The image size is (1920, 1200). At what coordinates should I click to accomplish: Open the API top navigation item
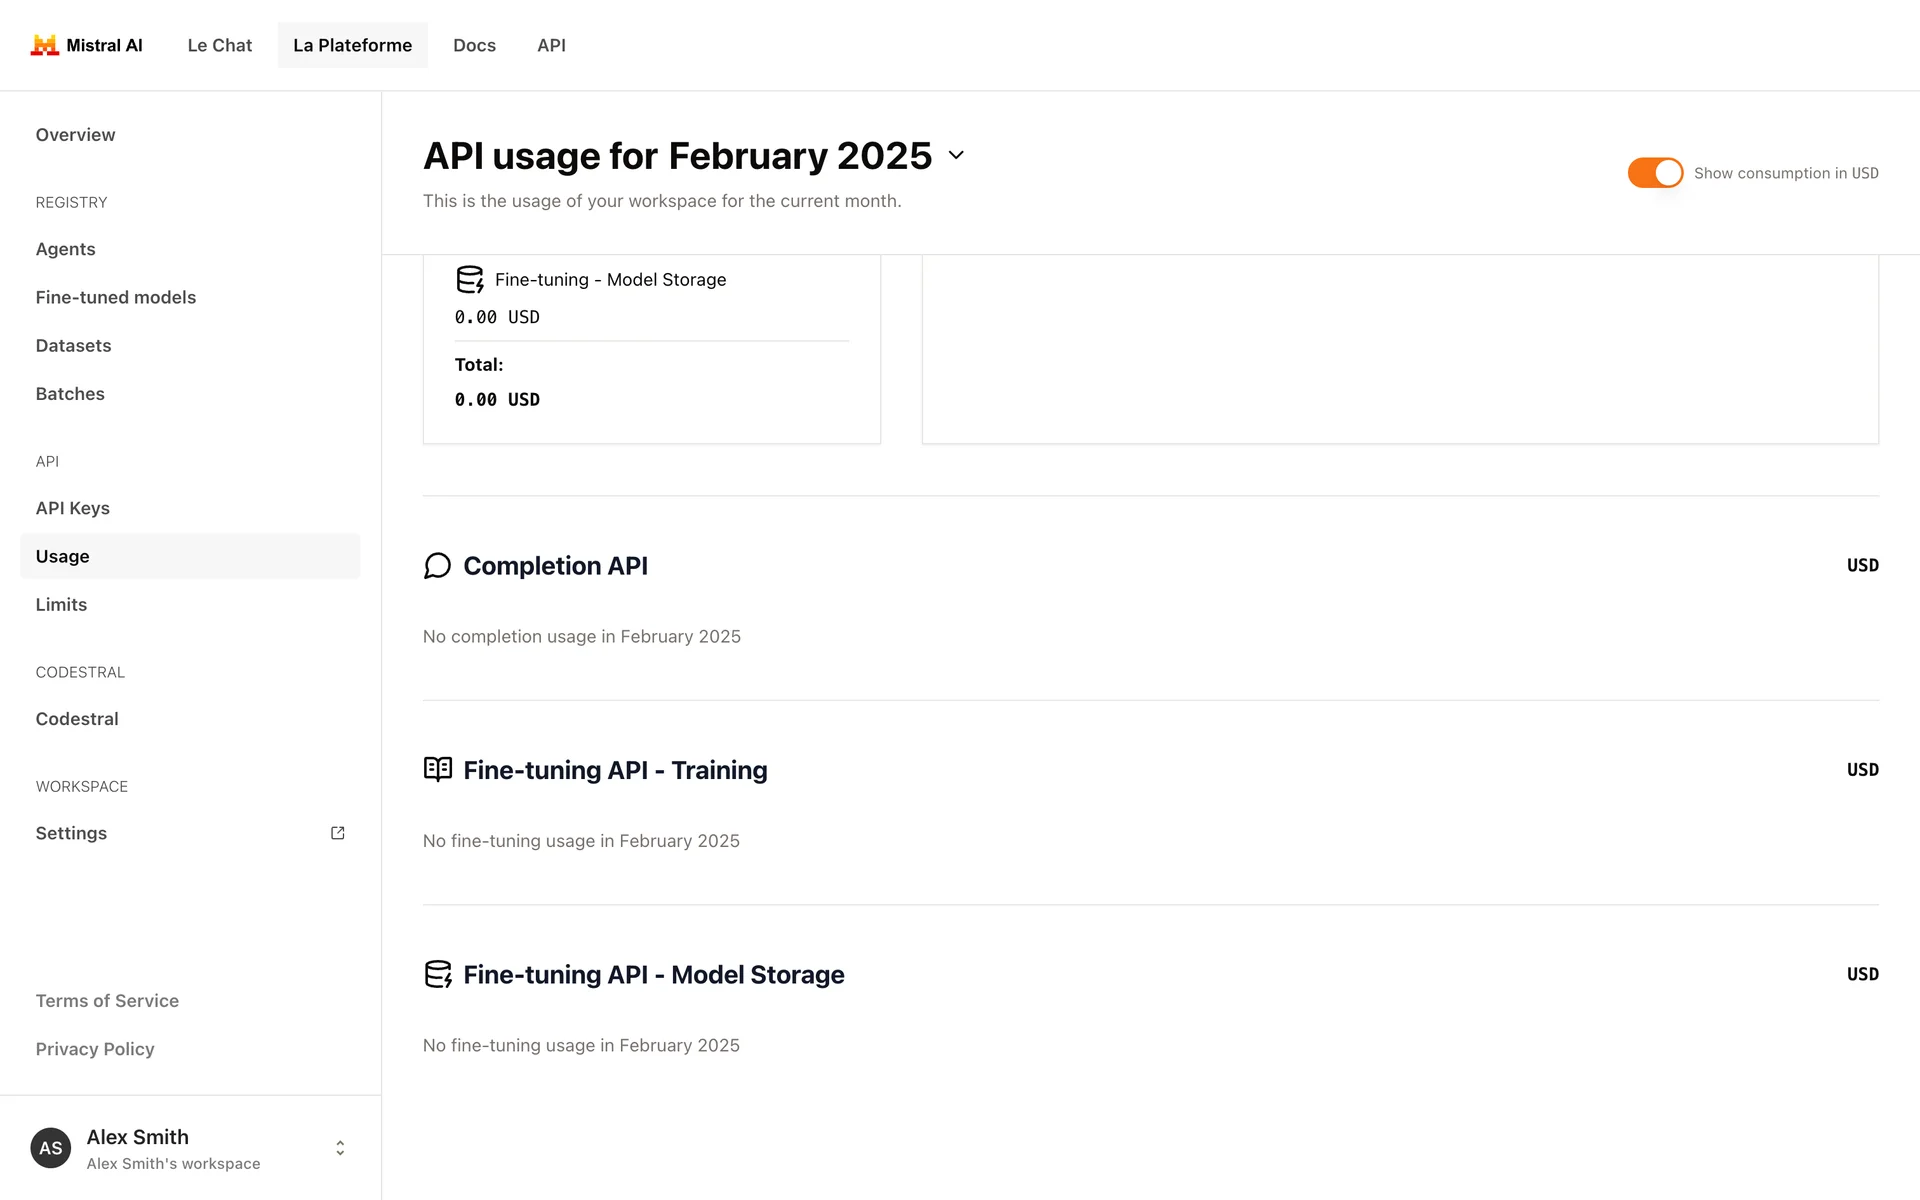(x=551, y=45)
